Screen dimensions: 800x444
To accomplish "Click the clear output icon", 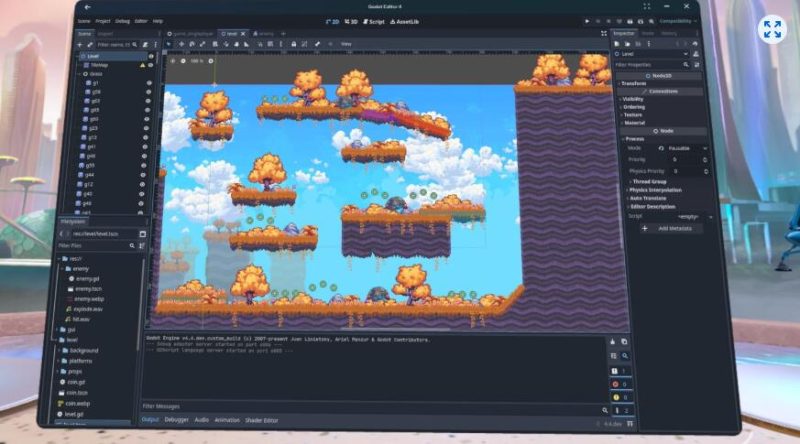I will [x=613, y=342].
